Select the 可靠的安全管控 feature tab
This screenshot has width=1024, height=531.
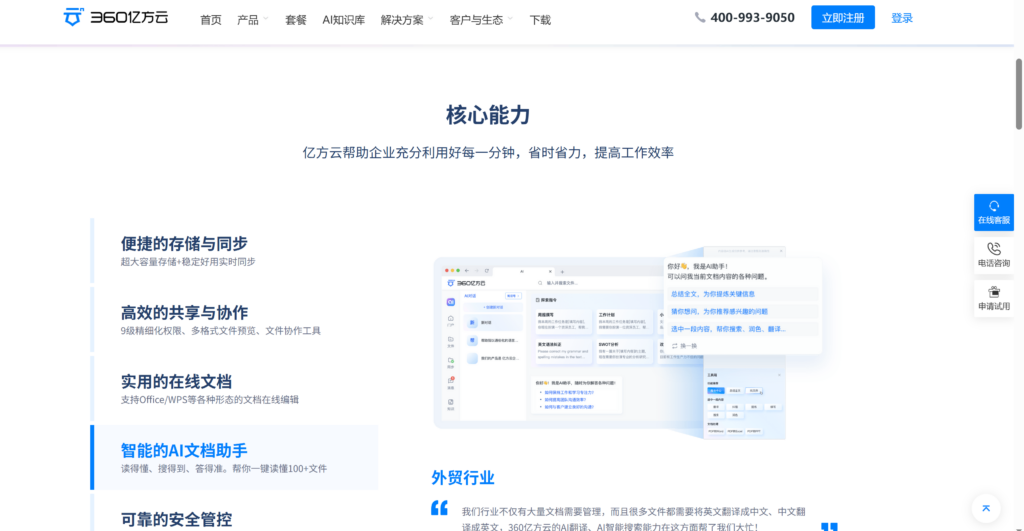tap(234, 513)
